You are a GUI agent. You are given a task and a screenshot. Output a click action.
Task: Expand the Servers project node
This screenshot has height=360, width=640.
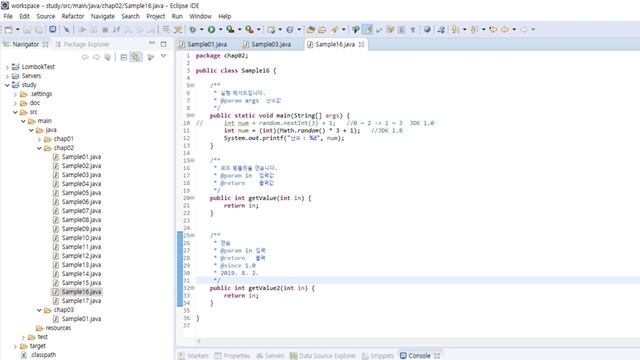pyautogui.click(x=7, y=76)
